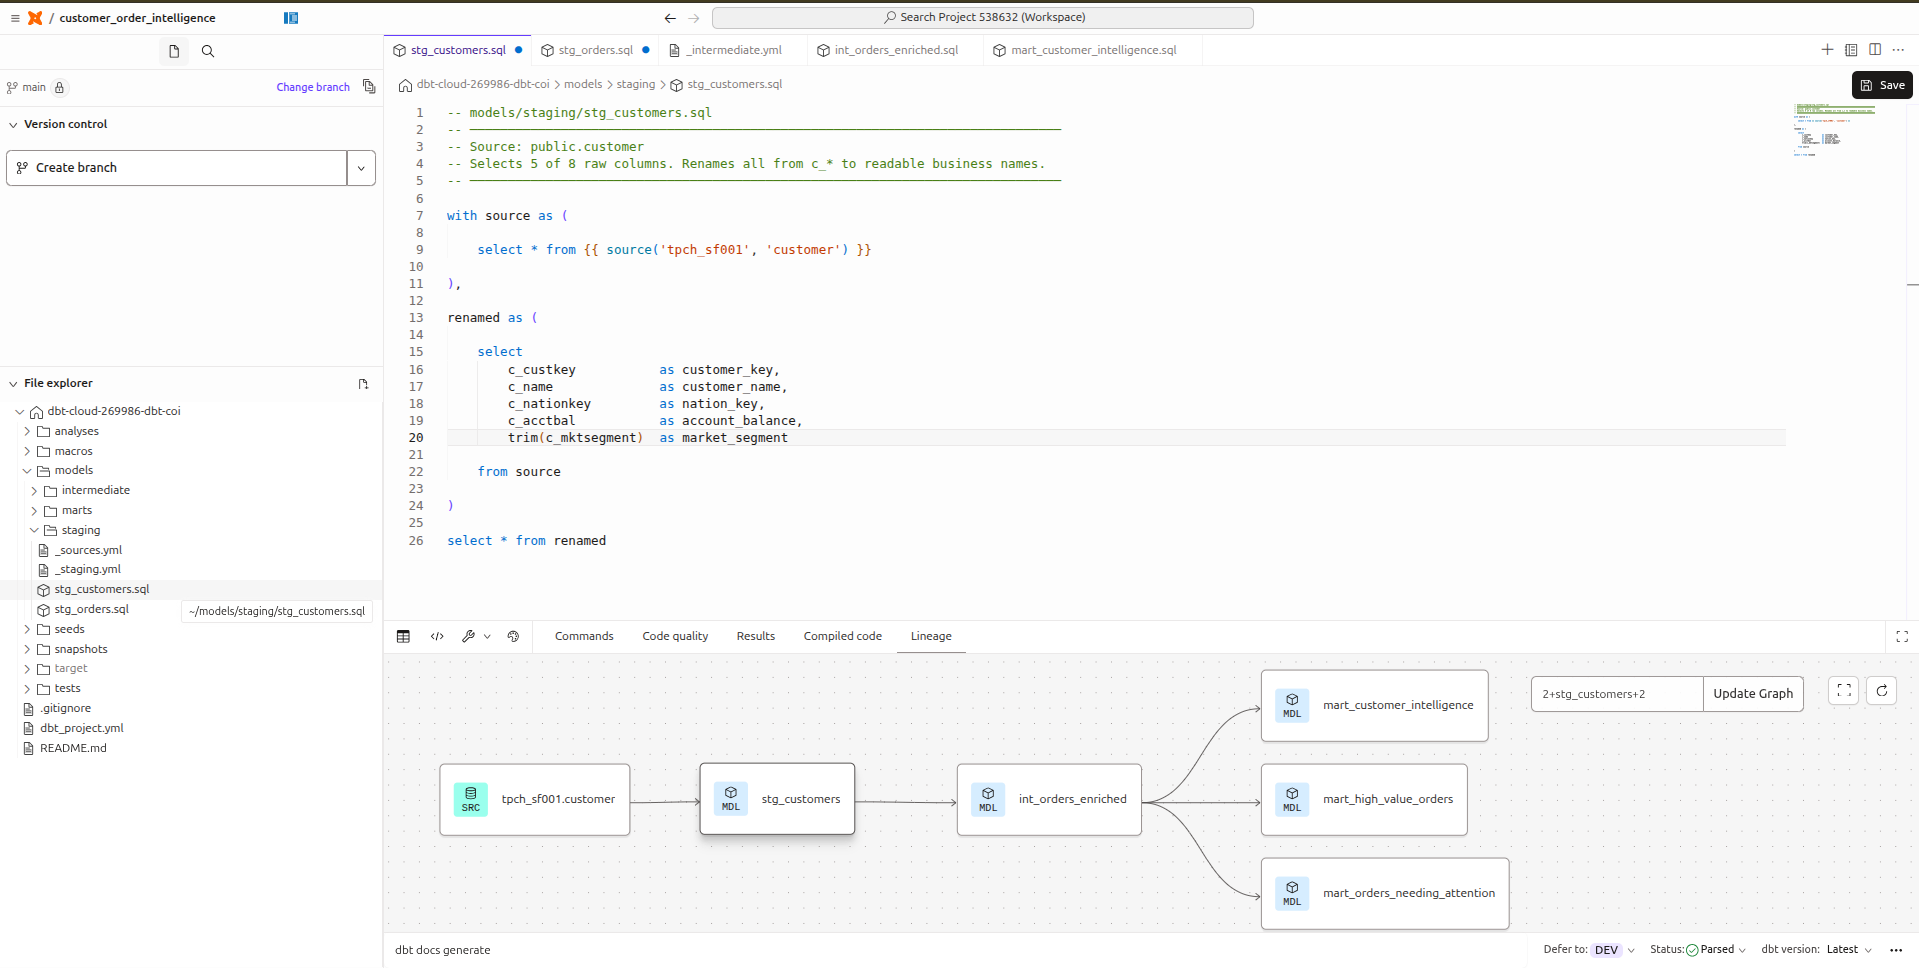1919x968 pixels.
Task: Click the Save button
Action: tap(1882, 85)
